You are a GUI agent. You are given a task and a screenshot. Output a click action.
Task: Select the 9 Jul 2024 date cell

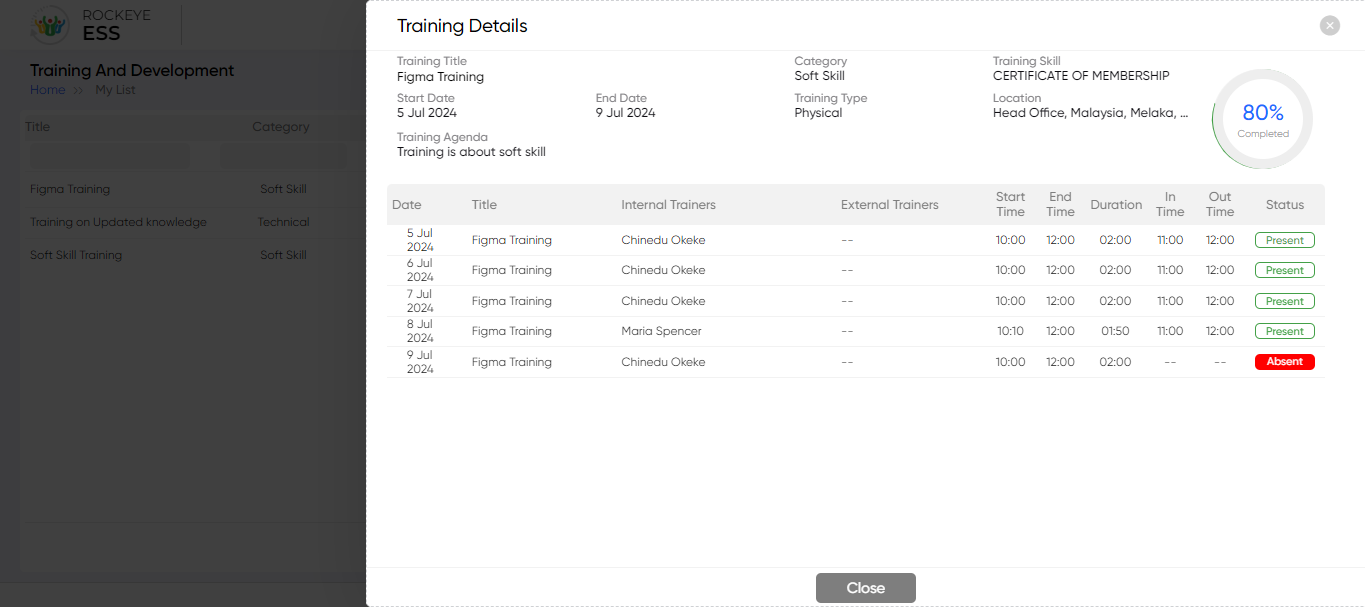point(420,362)
